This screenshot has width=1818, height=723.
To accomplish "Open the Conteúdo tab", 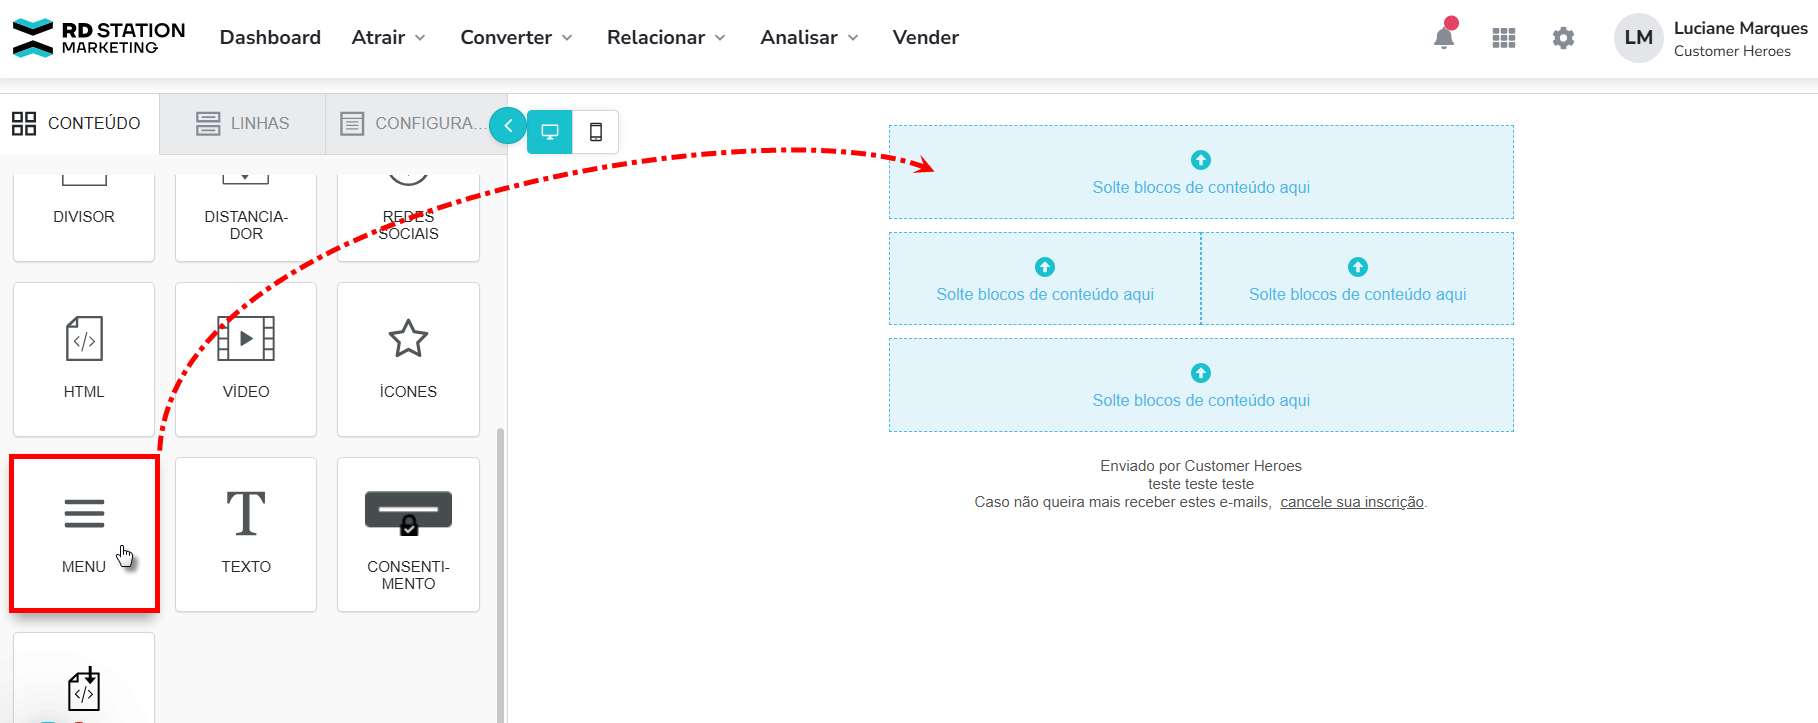I will (x=79, y=124).
